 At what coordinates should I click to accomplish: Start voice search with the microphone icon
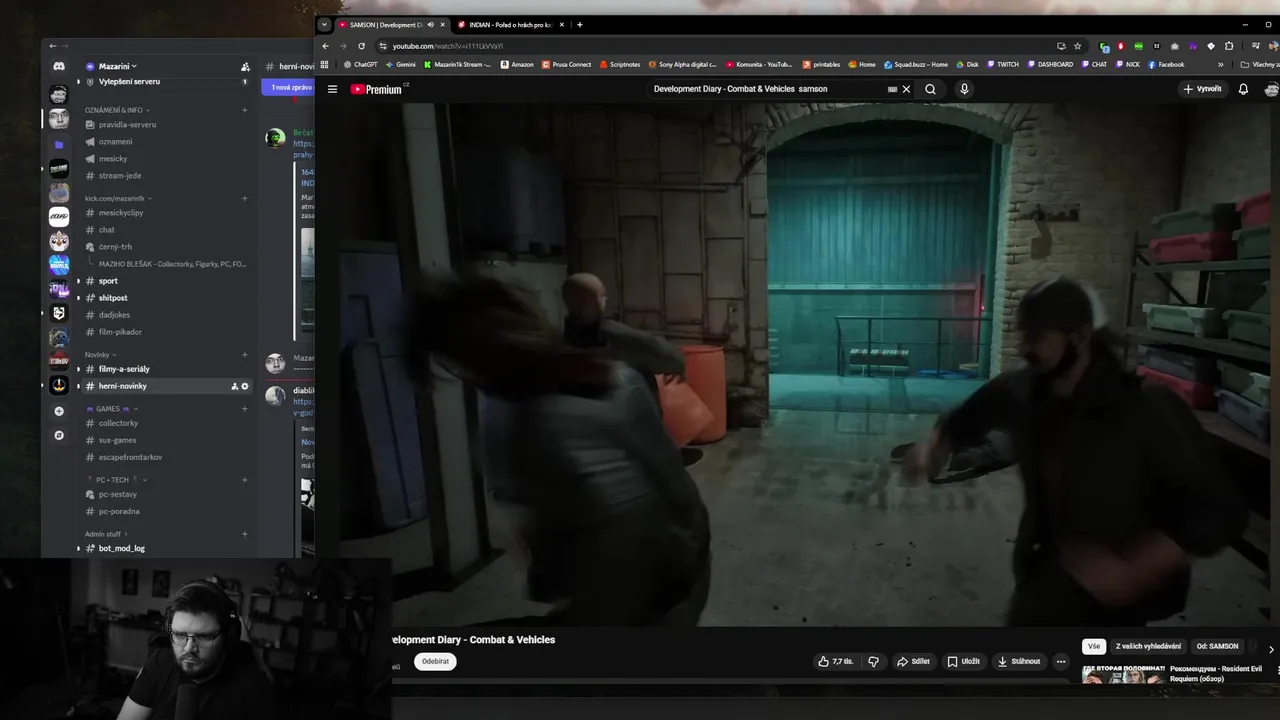point(964,89)
